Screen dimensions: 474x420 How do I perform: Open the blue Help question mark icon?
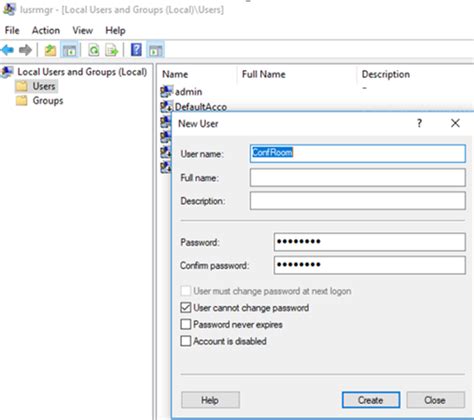(x=136, y=50)
